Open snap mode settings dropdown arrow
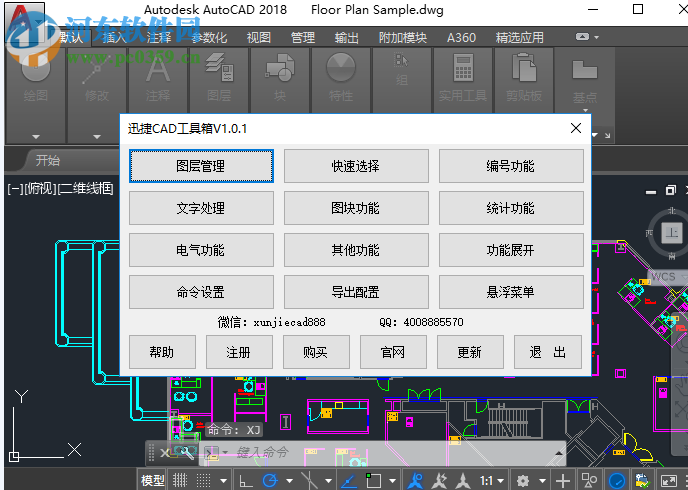The image size is (688, 490). pyautogui.click(x=224, y=481)
